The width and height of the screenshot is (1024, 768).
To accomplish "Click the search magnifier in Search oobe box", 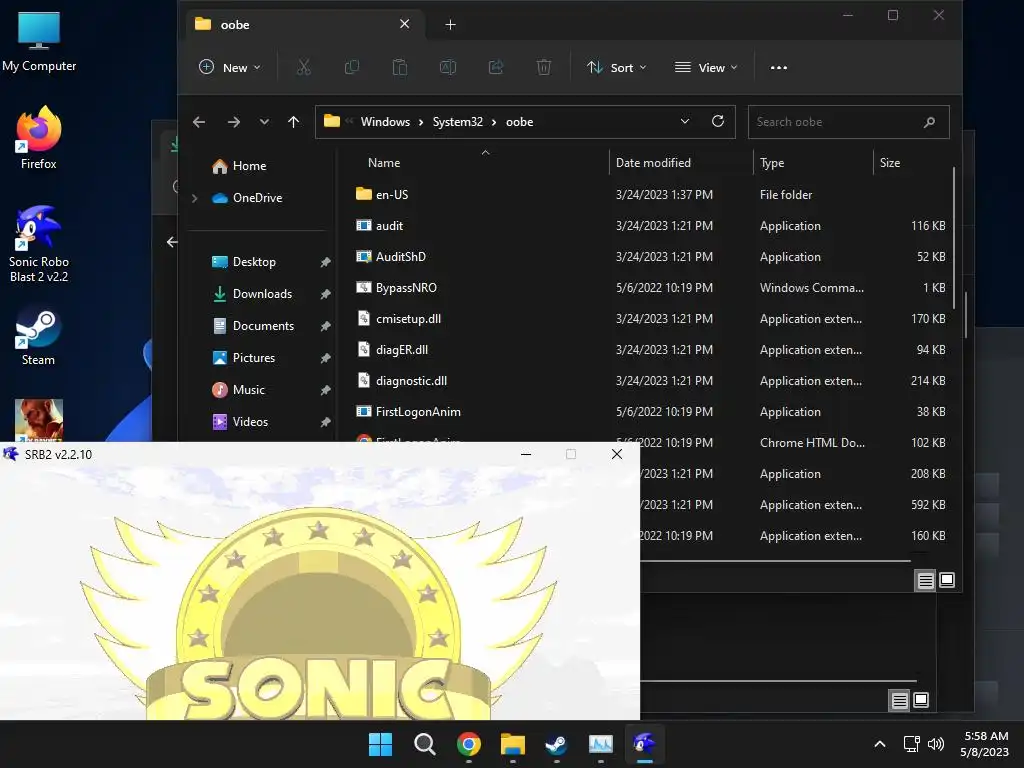I will coord(929,122).
